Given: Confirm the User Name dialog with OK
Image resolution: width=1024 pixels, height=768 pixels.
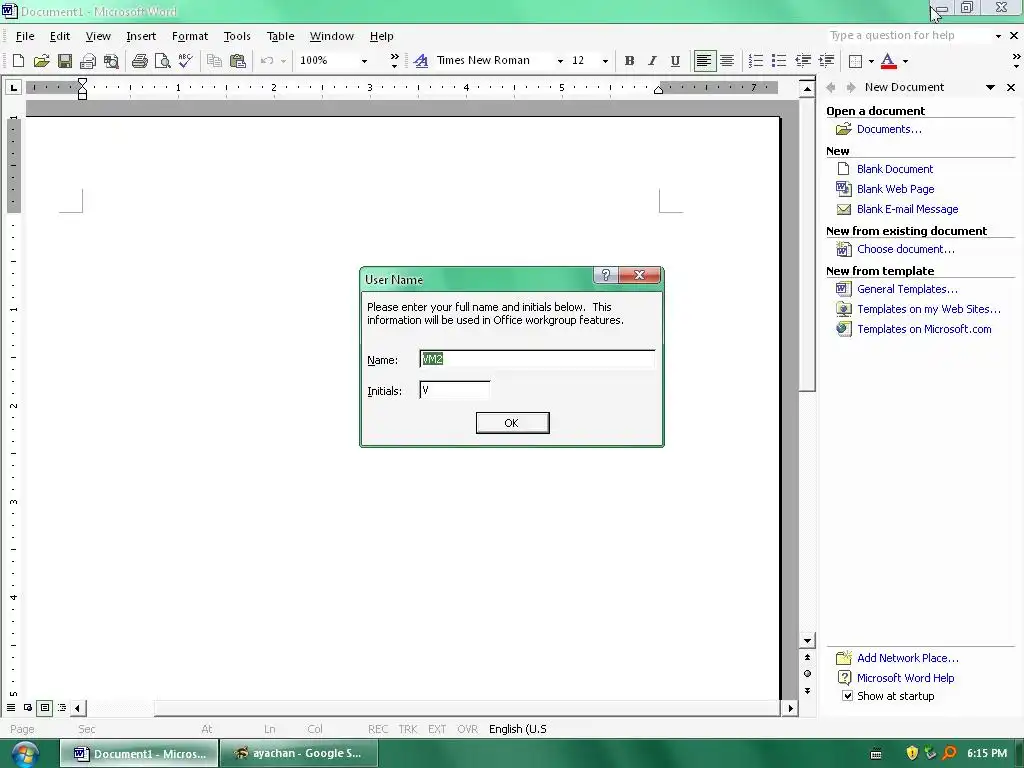Looking at the screenshot, I should coord(513,423).
